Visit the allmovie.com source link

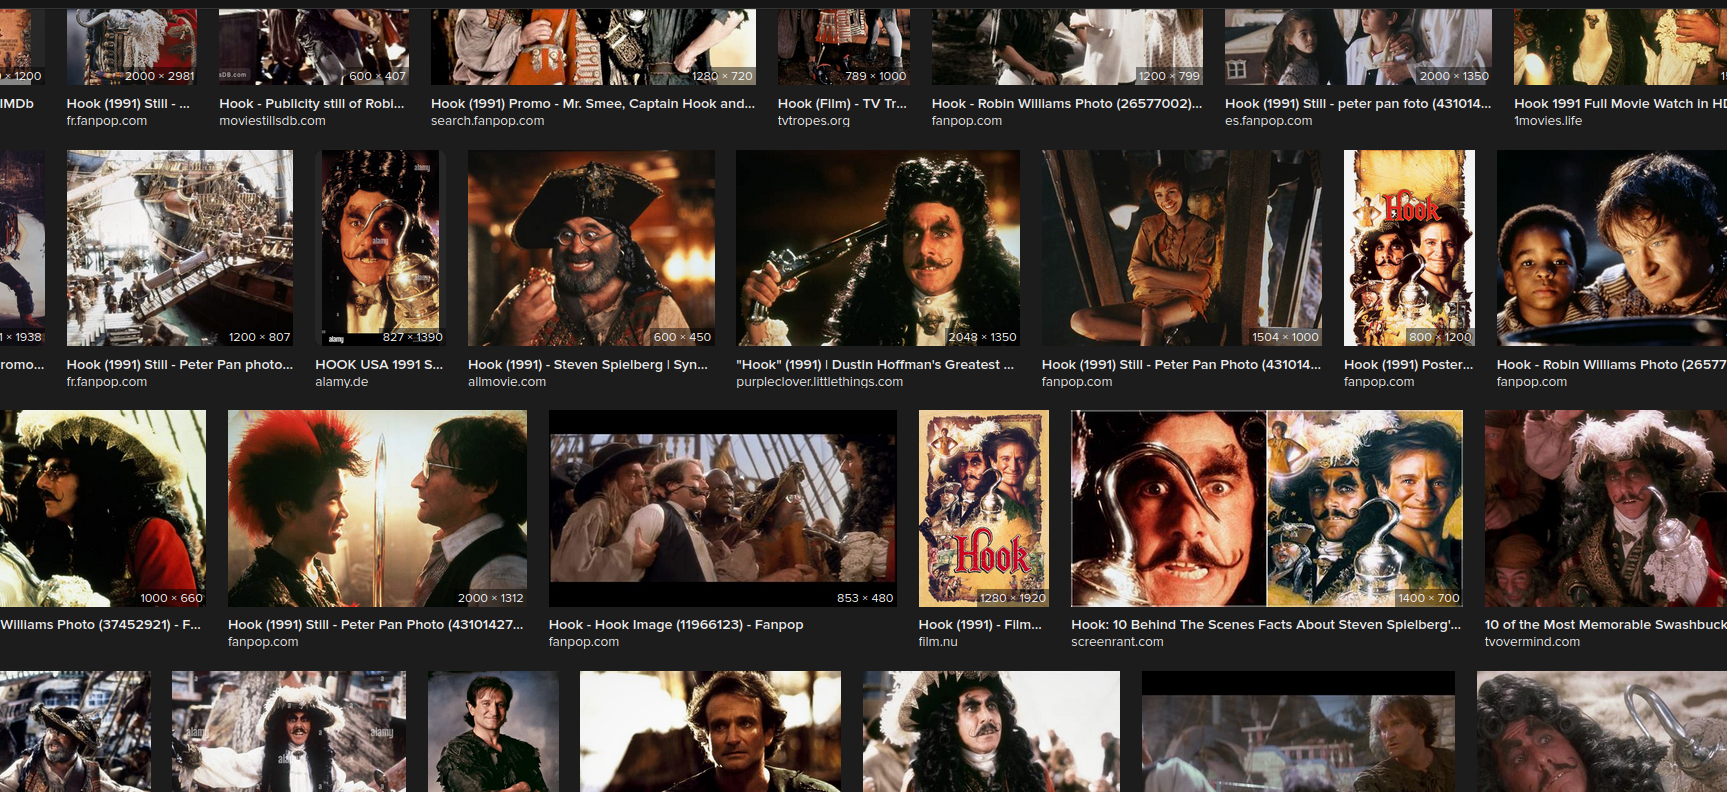click(507, 381)
